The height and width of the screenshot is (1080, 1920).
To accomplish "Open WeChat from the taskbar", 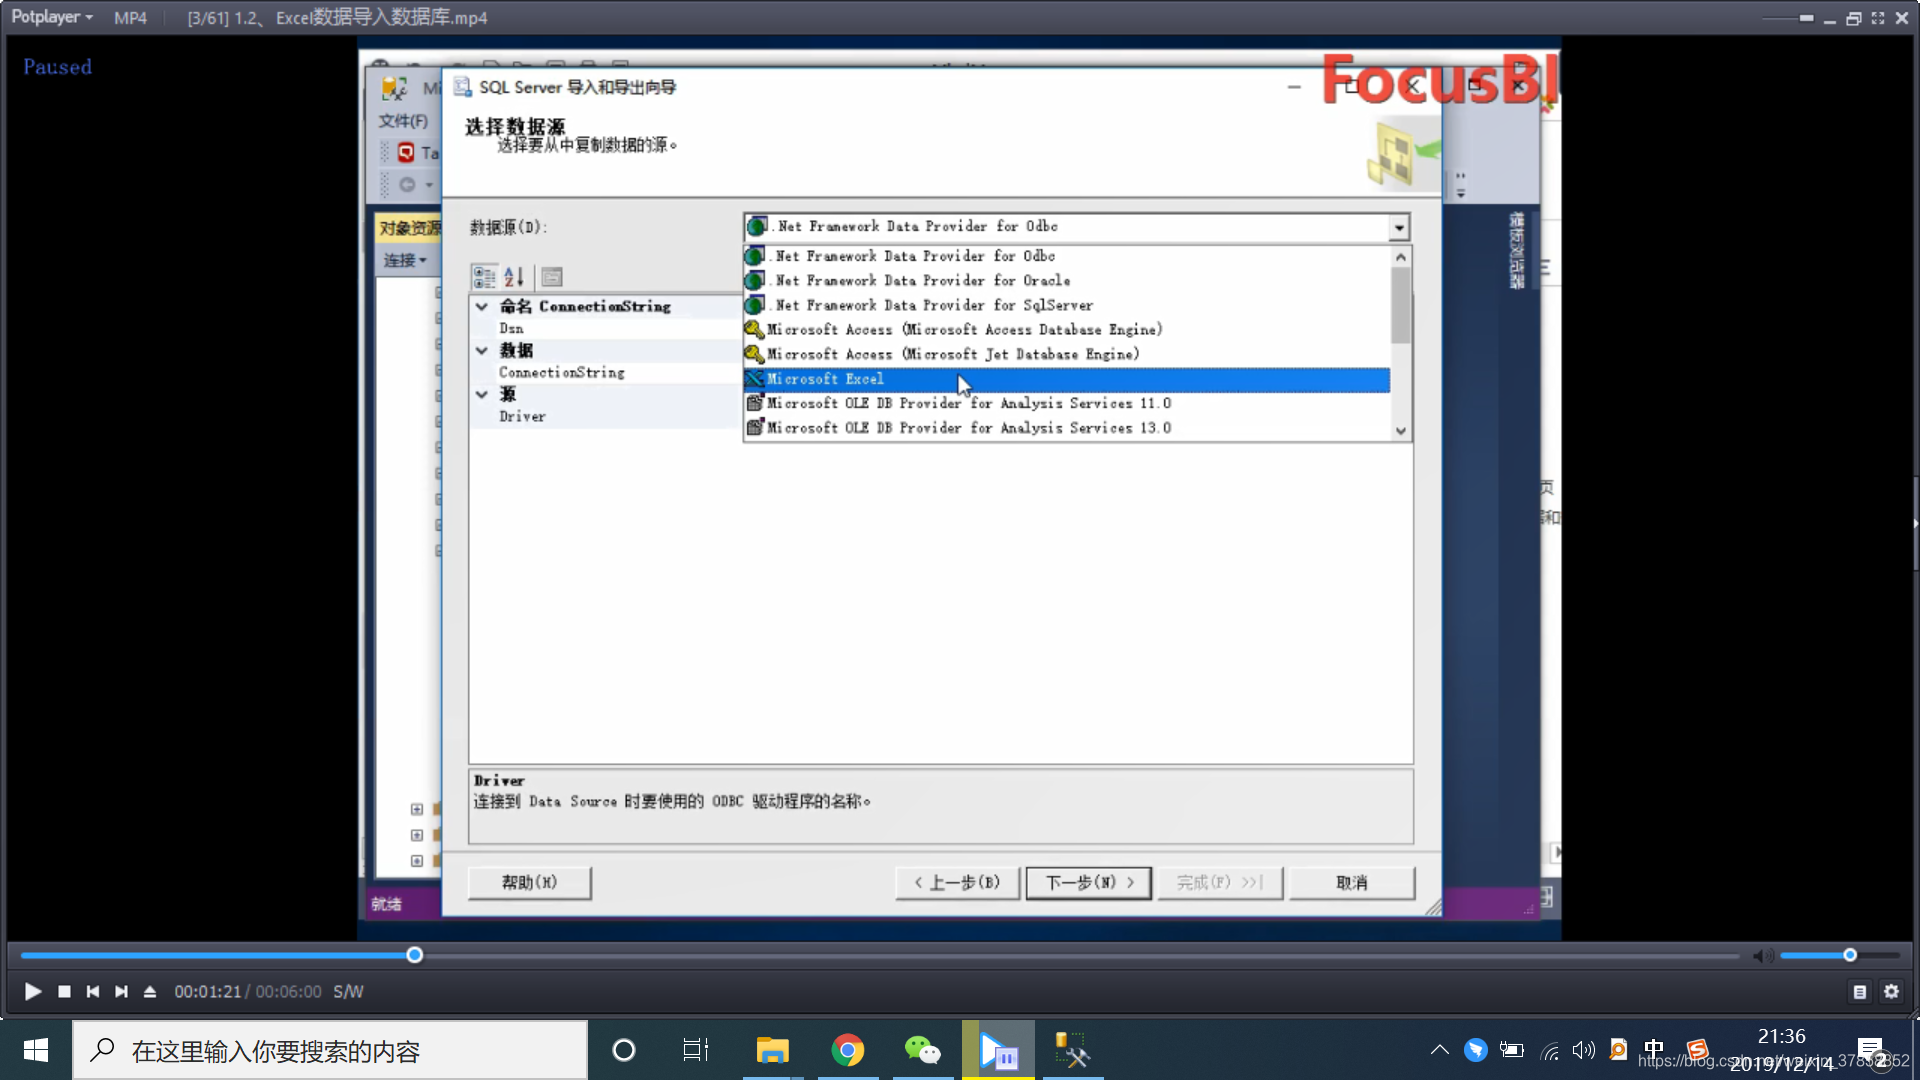I will tap(922, 1050).
